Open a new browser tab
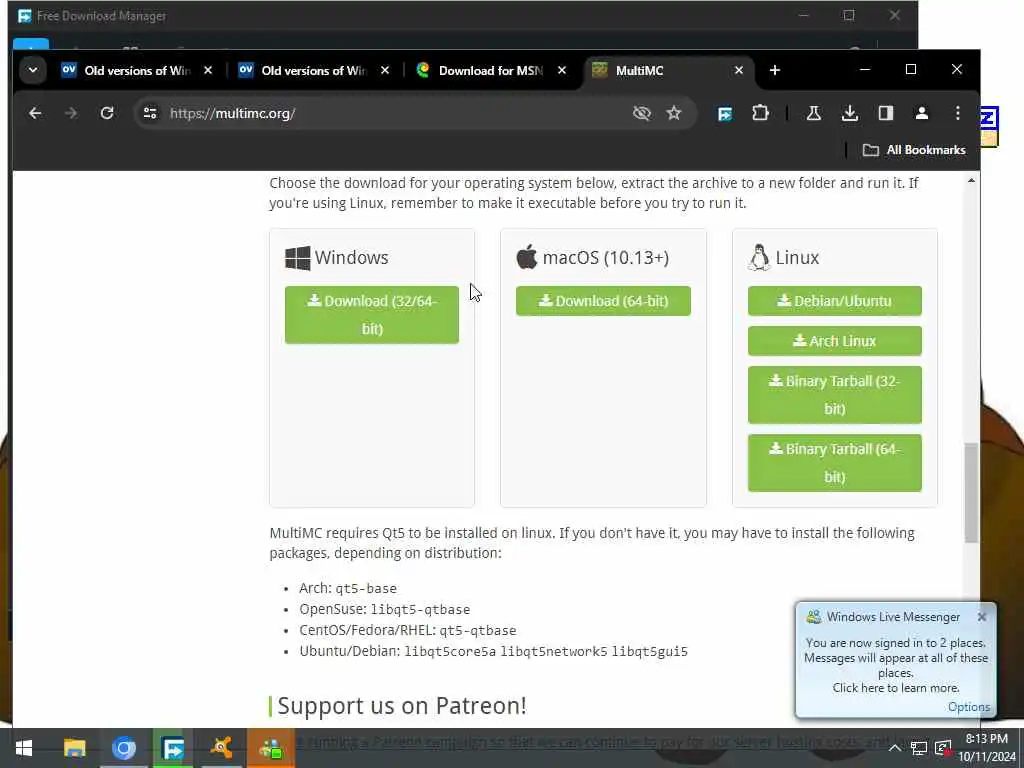Viewport: 1024px width, 768px height. tap(775, 70)
